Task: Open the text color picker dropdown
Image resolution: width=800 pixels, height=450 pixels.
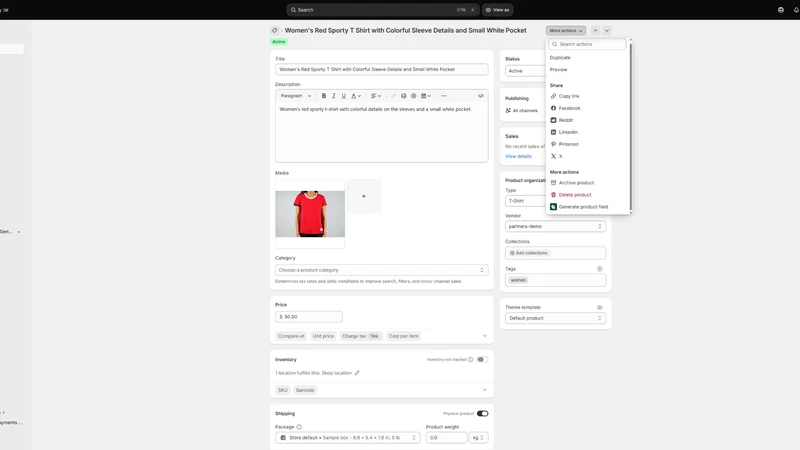Action: pyautogui.click(x=356, y=96)
